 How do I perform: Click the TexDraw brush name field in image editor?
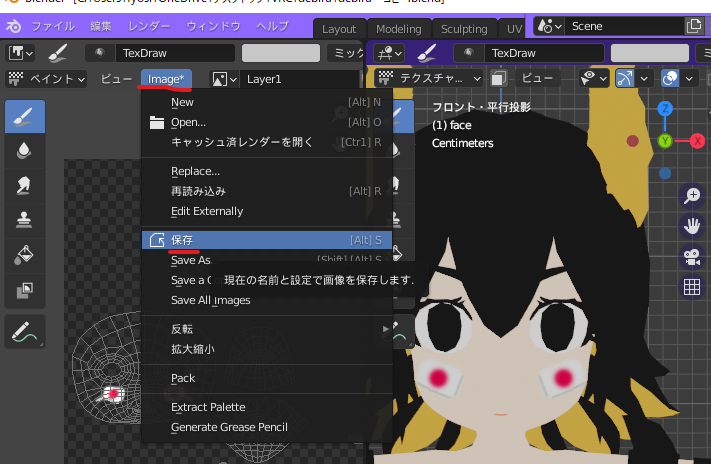pyautogui.click(x=175, y=53)
